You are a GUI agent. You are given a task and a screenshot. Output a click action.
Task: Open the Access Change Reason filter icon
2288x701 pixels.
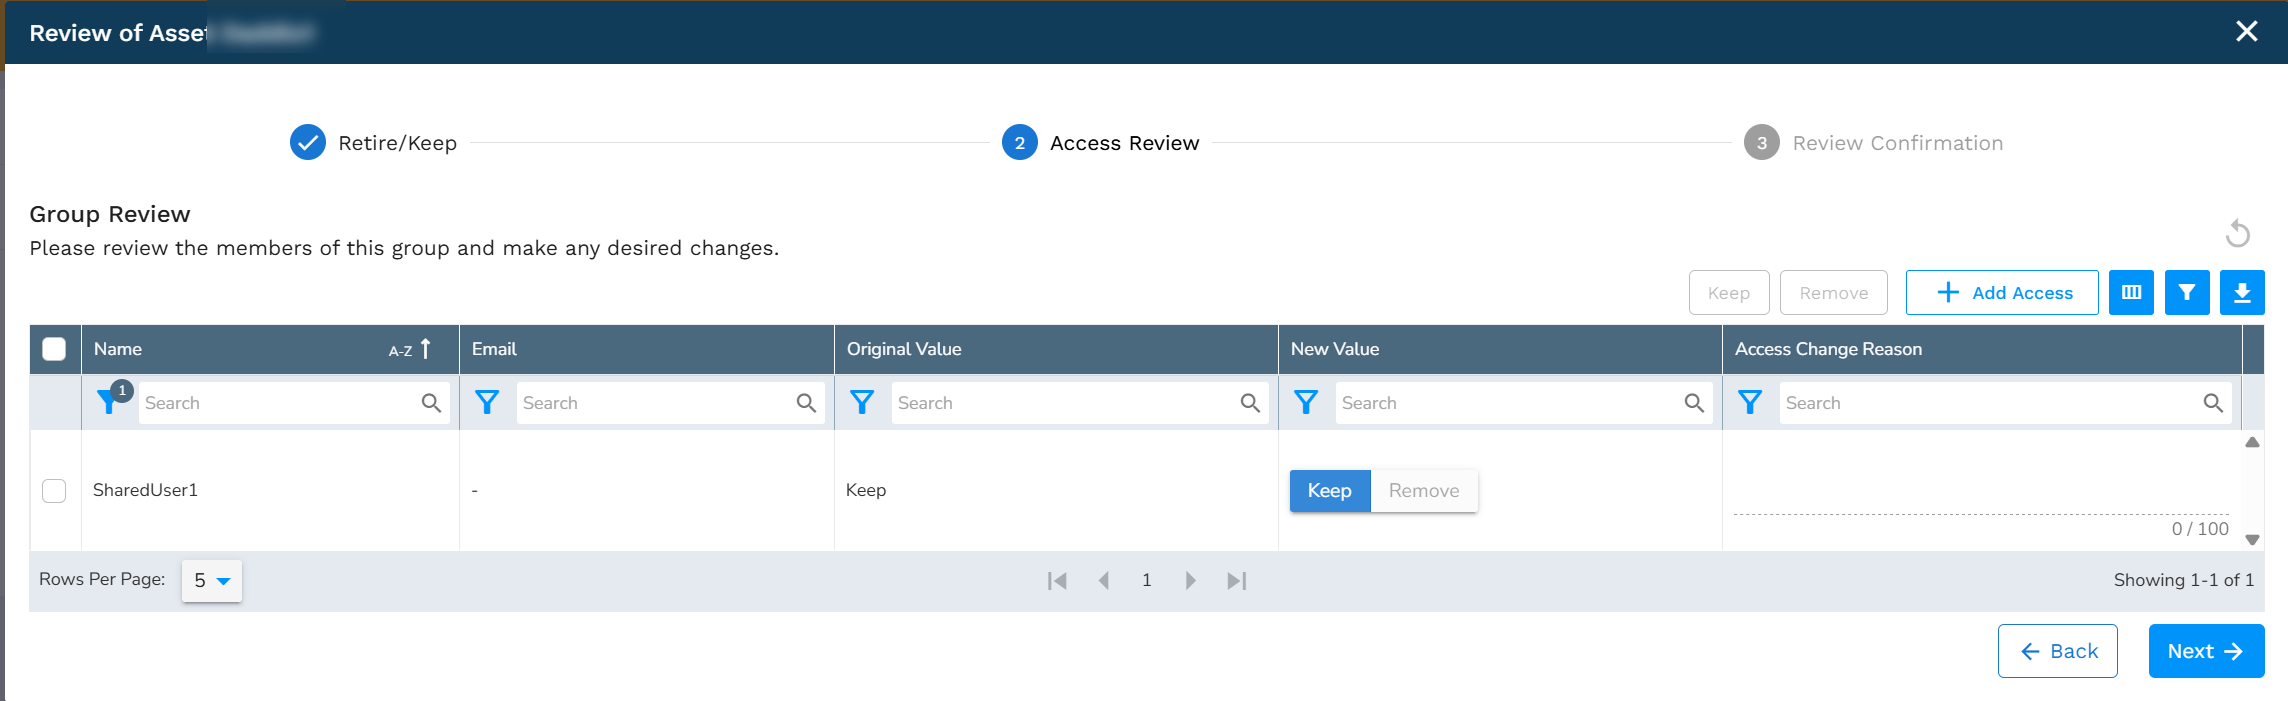point(1750,402)
